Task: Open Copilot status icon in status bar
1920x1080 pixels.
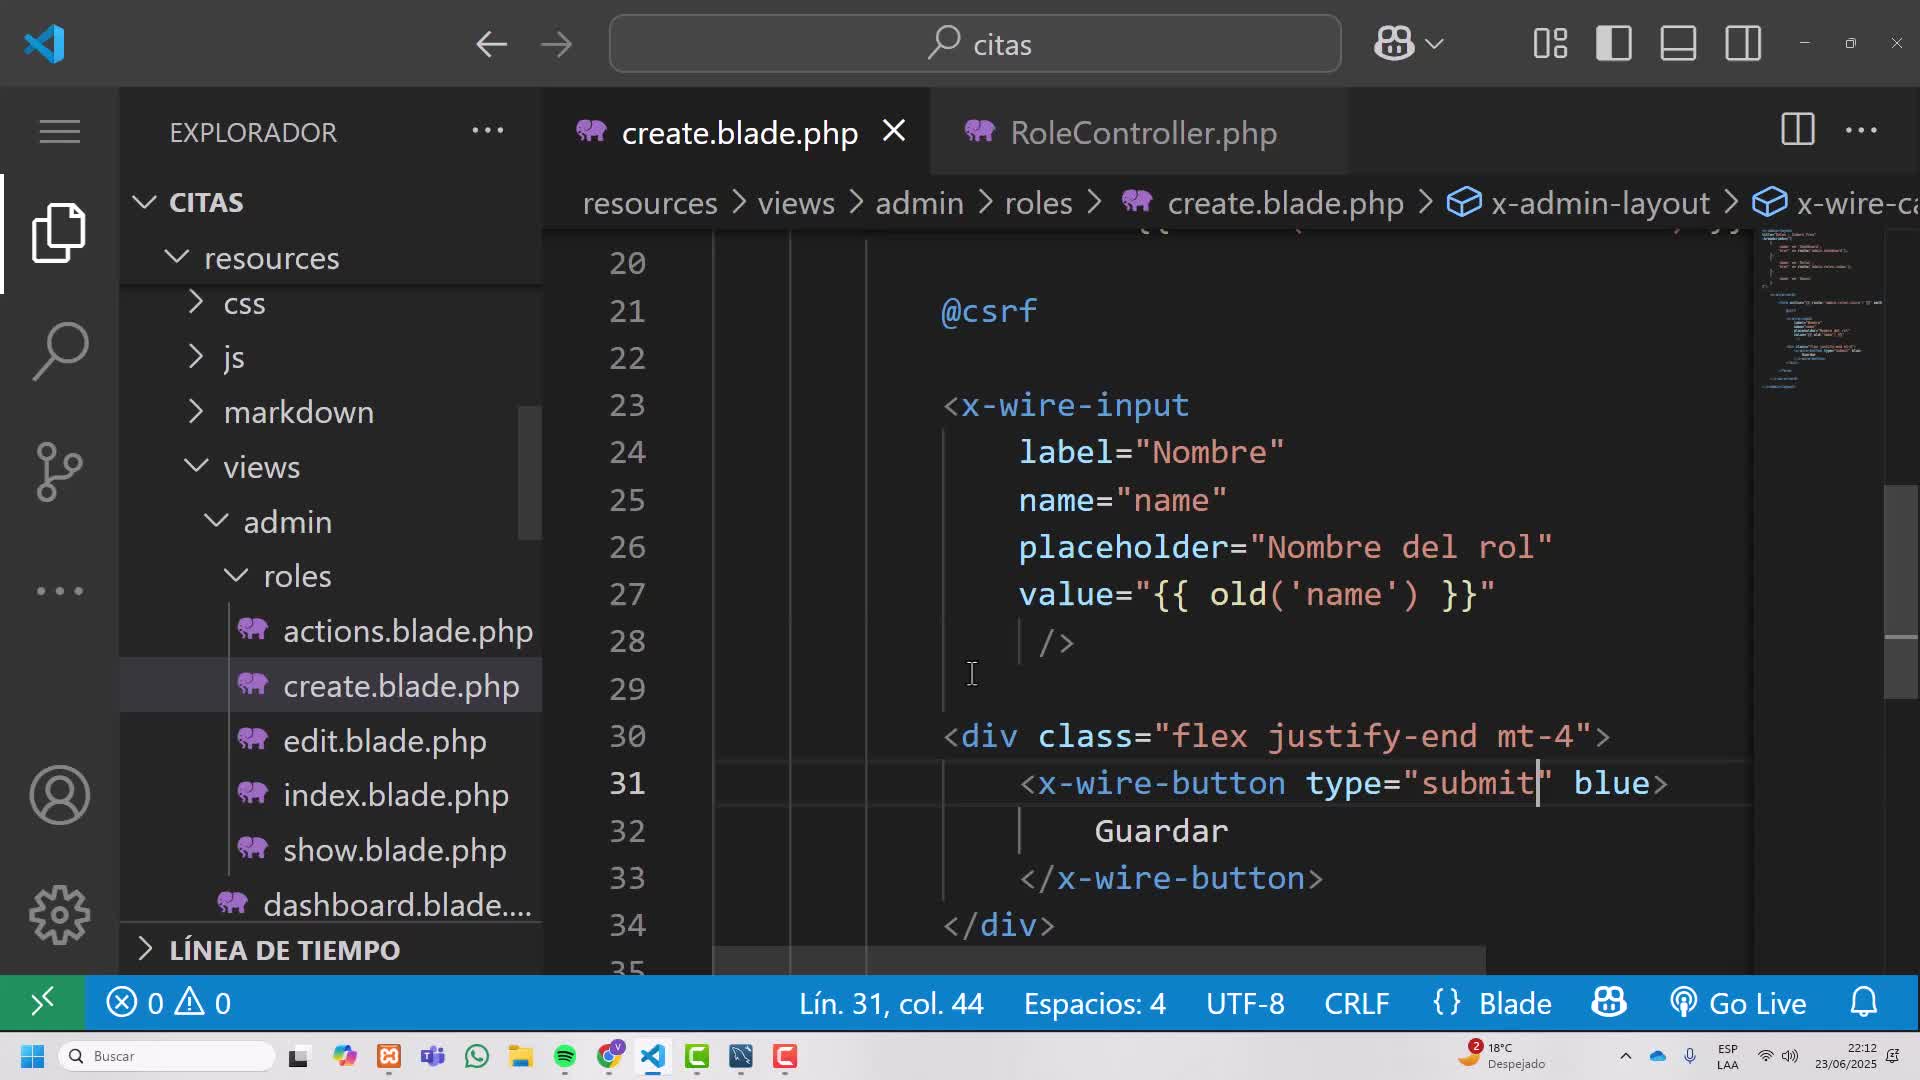Action: [1609, 1003]
